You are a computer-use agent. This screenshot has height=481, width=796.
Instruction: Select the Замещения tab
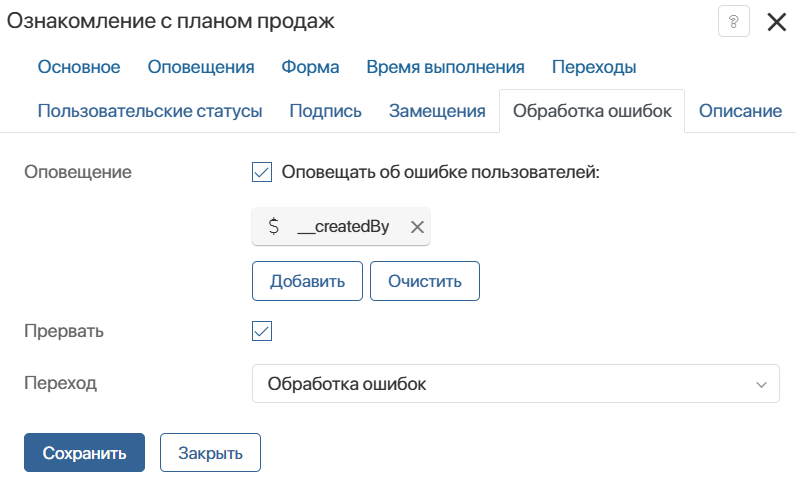click(437, 111)
